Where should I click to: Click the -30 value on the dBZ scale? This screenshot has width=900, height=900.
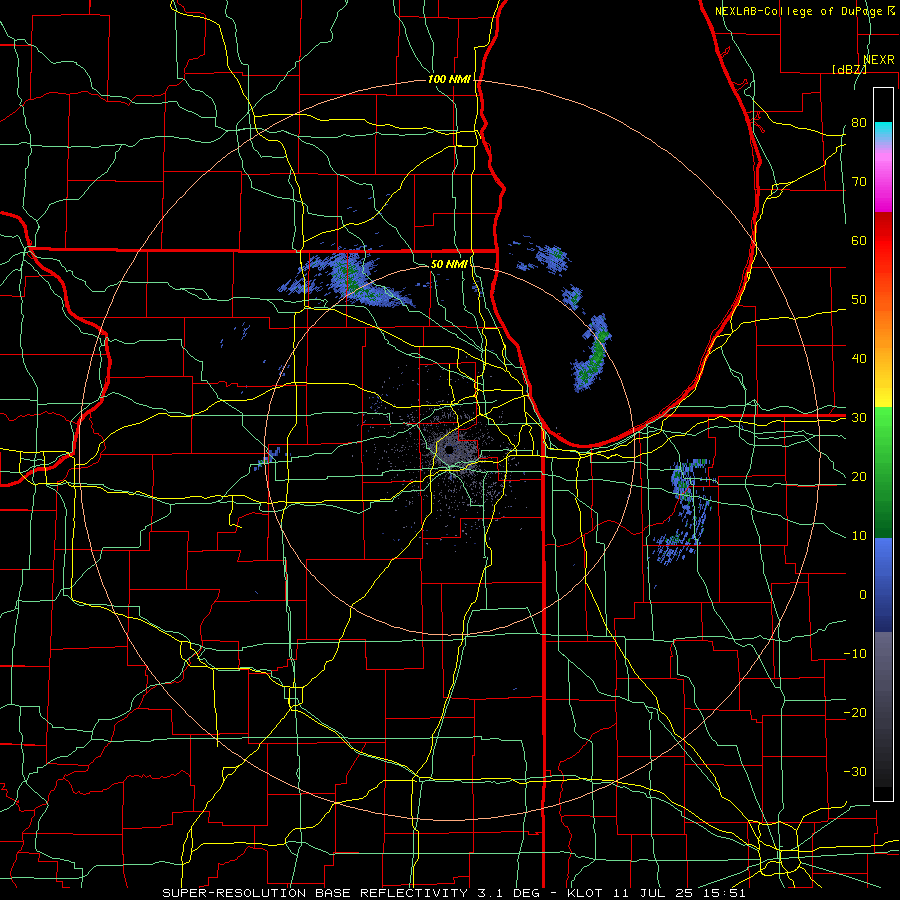(x=855, y=771)
